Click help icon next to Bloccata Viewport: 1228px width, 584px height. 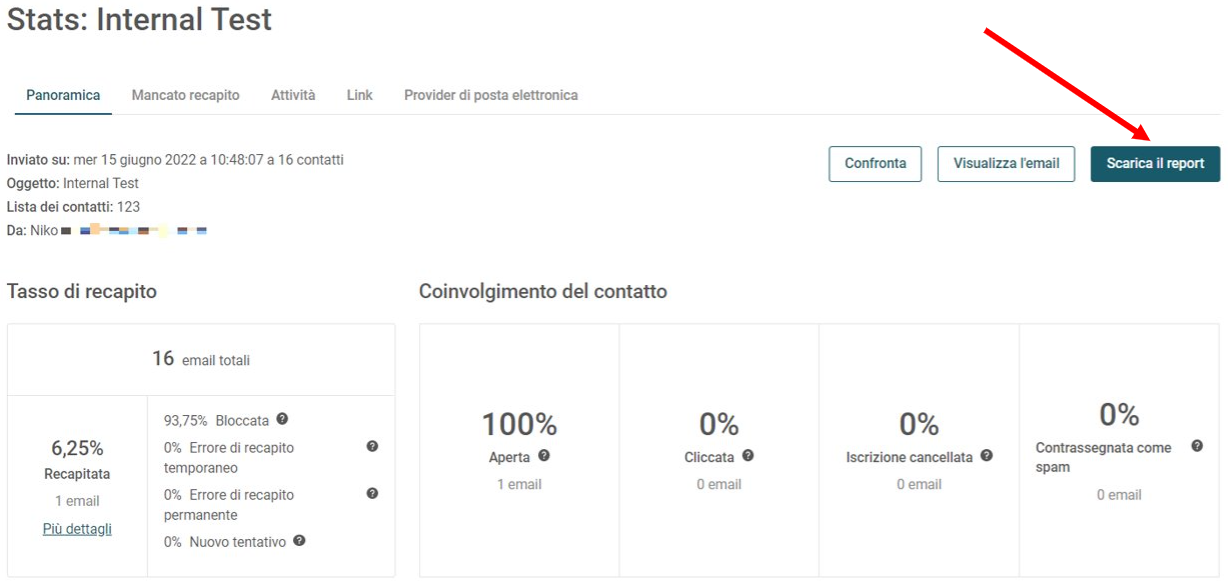tap(282, 419)
